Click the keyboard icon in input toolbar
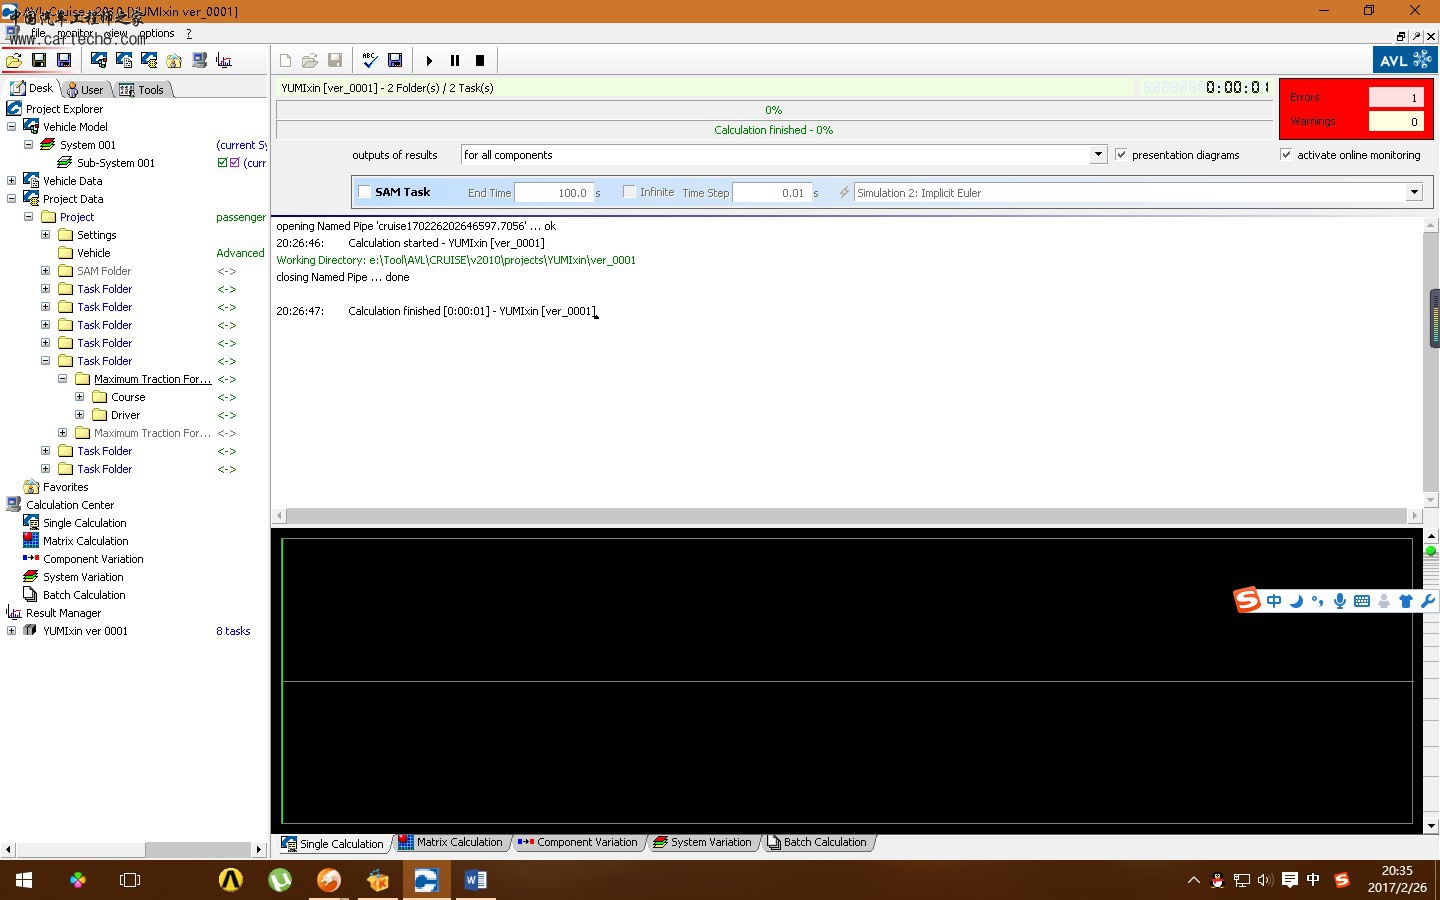The height and width of the screenshot is (900, 1440). [1362, 601]
